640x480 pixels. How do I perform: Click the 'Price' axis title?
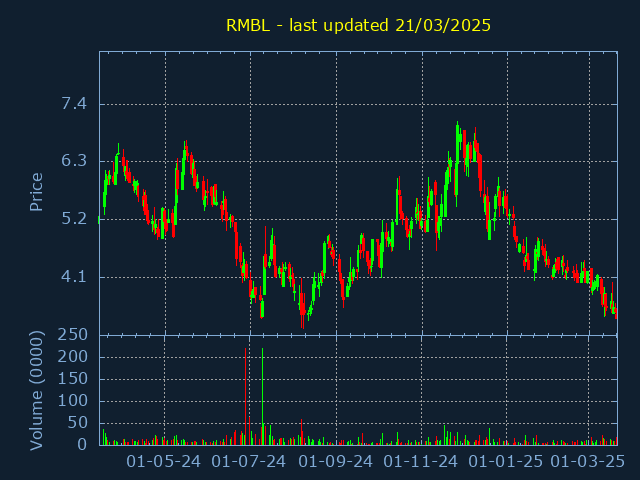(x=36, y=192)
